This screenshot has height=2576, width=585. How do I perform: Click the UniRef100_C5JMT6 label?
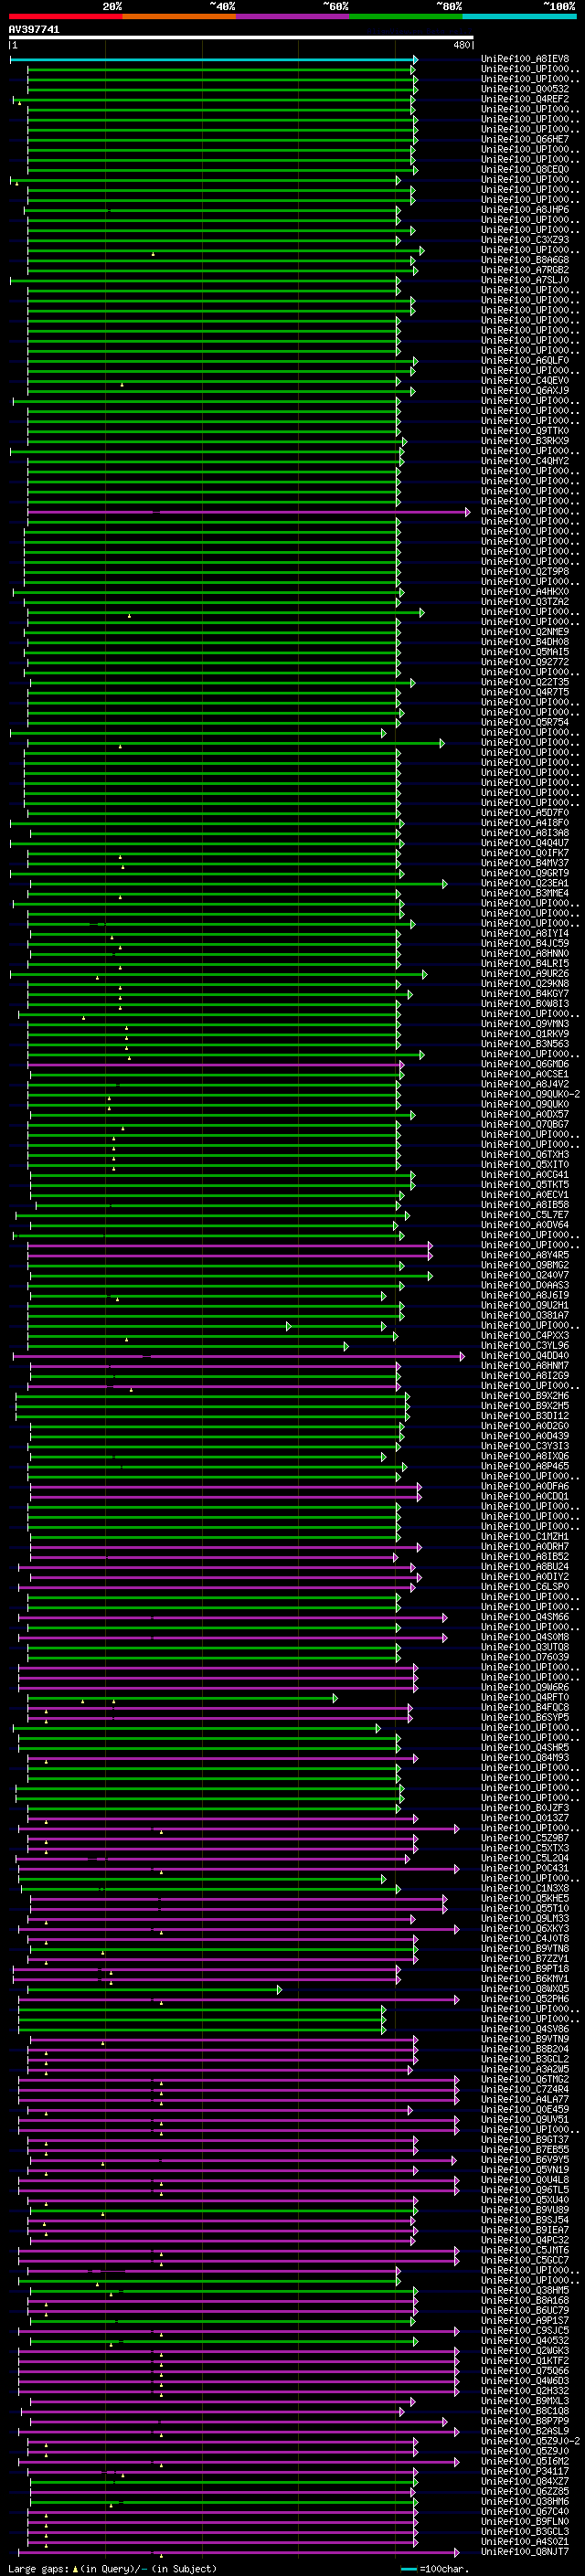click(525, 2251)
